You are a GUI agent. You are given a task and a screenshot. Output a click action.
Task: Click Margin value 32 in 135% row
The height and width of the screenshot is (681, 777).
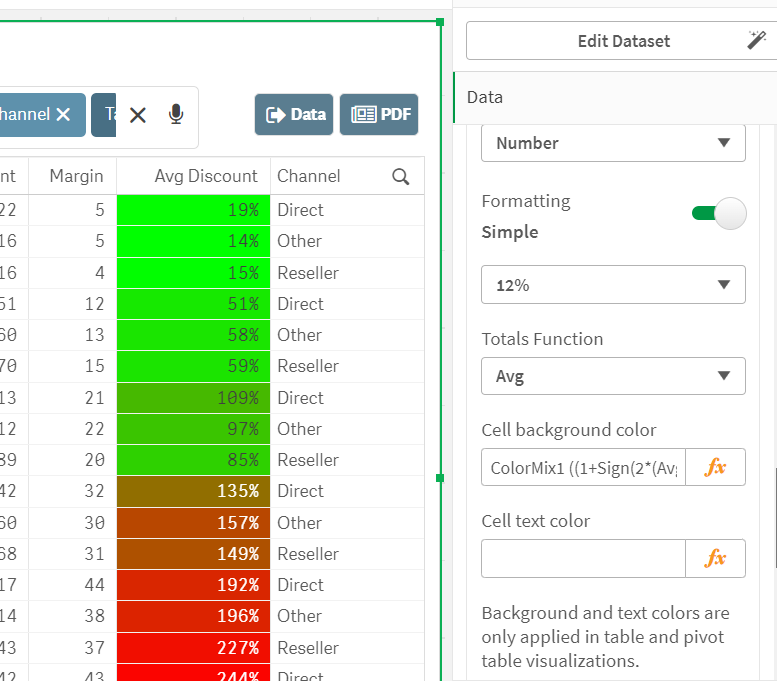tap(95, 491)
